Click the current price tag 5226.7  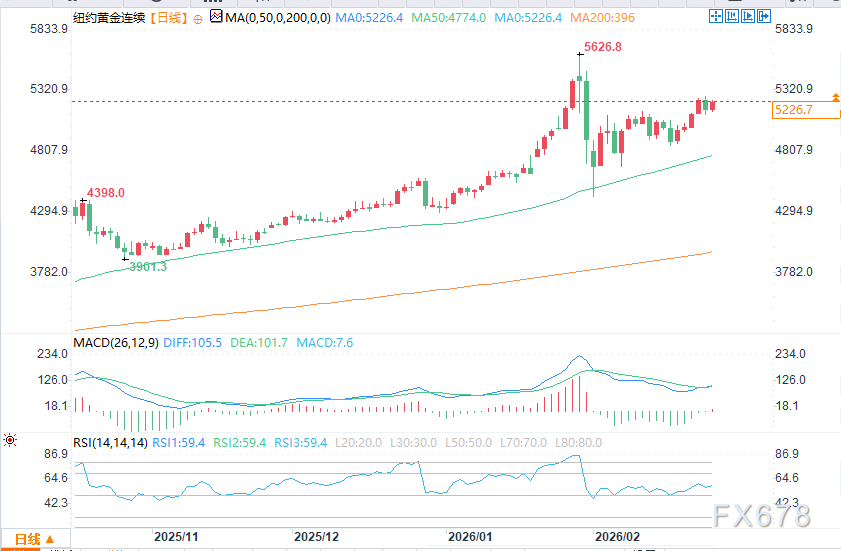pyautogui.click(x=793, y=110)
